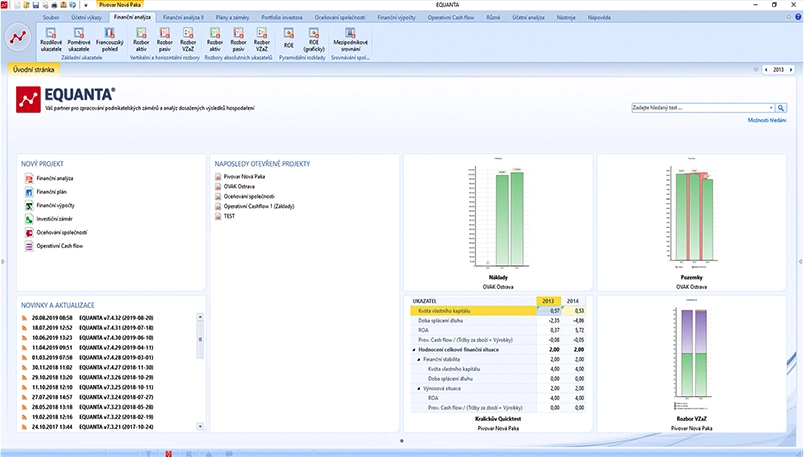Screen dimensions: 804x457
Task: Open Rozbor aktiv in Vertikální a horizontální rozbory
Action: pyautogui.click(x=141, y=40)
